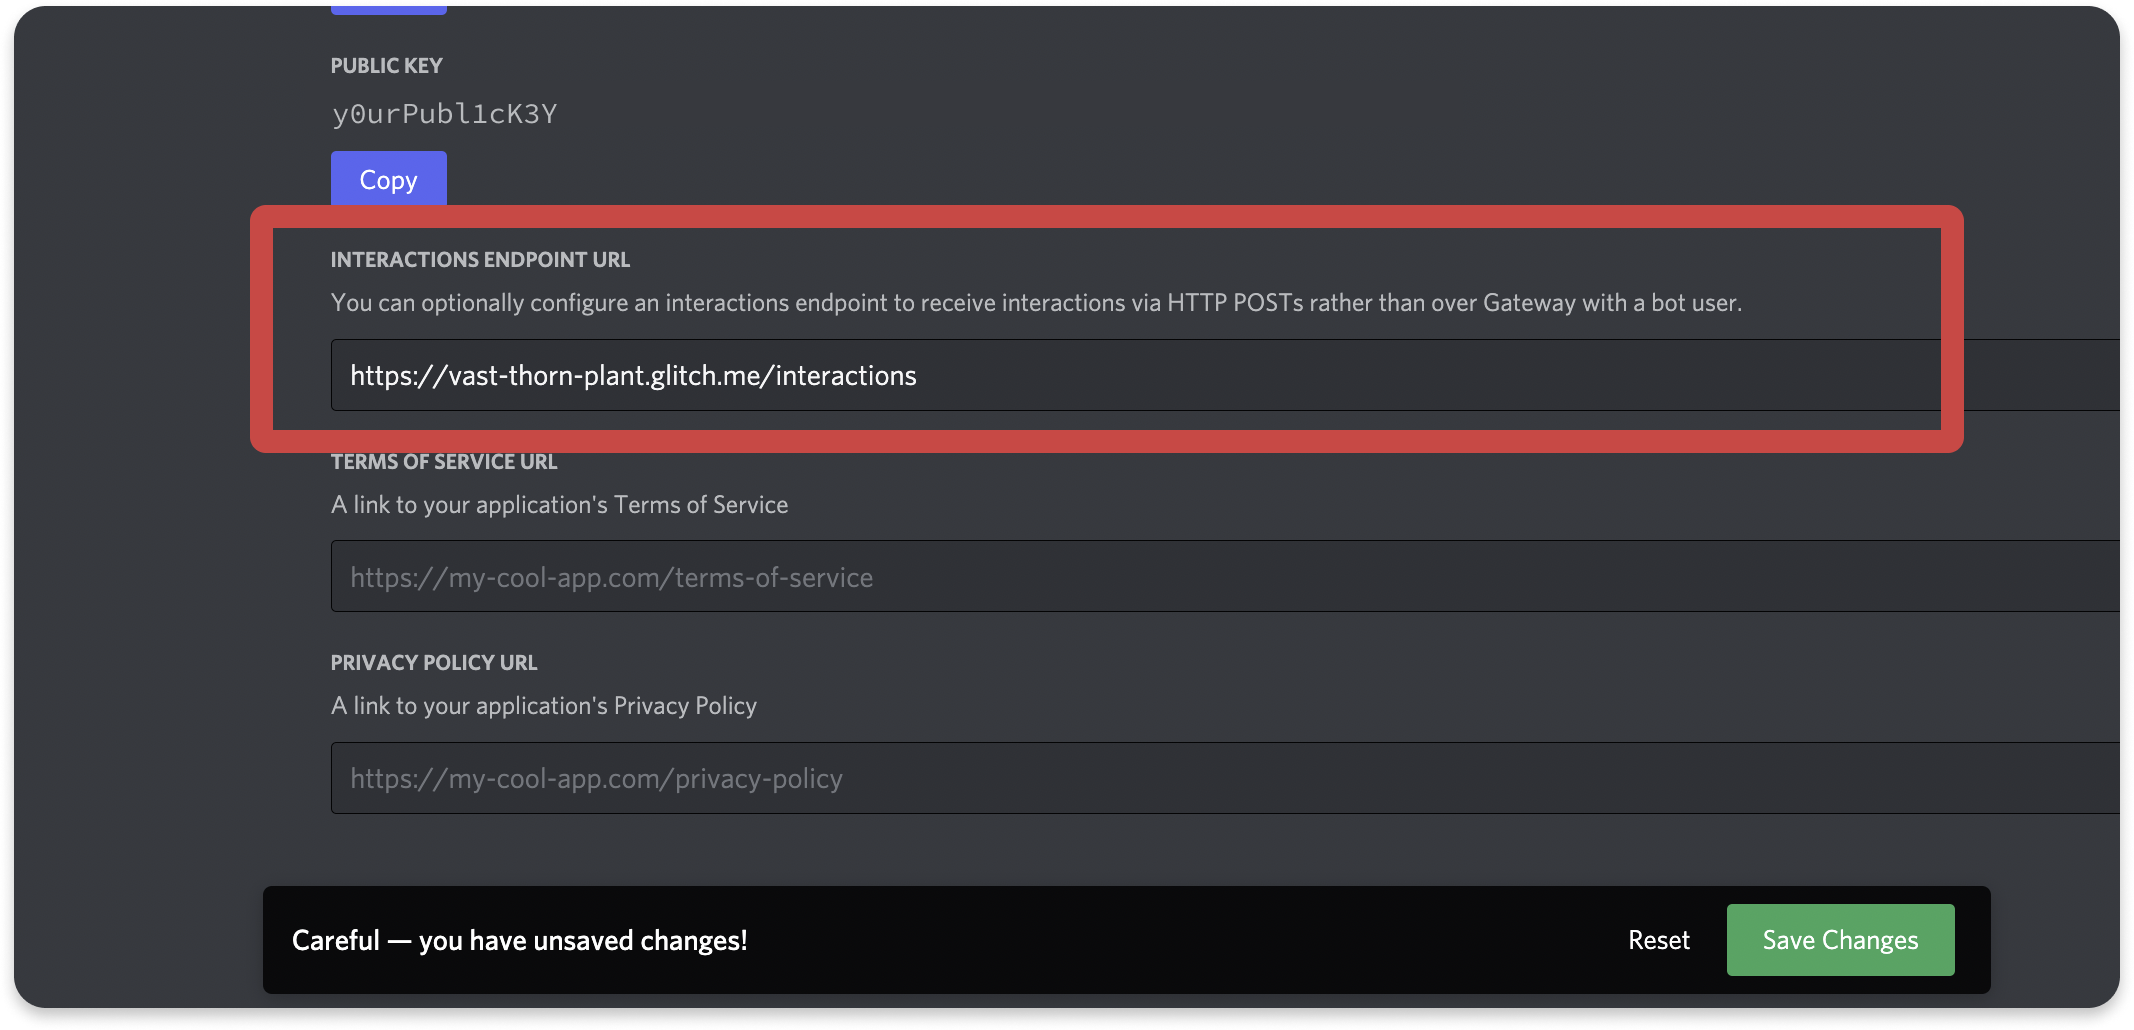
Task: Click the Privacy Policy helper description text
Action: click(x=543, y=705)
